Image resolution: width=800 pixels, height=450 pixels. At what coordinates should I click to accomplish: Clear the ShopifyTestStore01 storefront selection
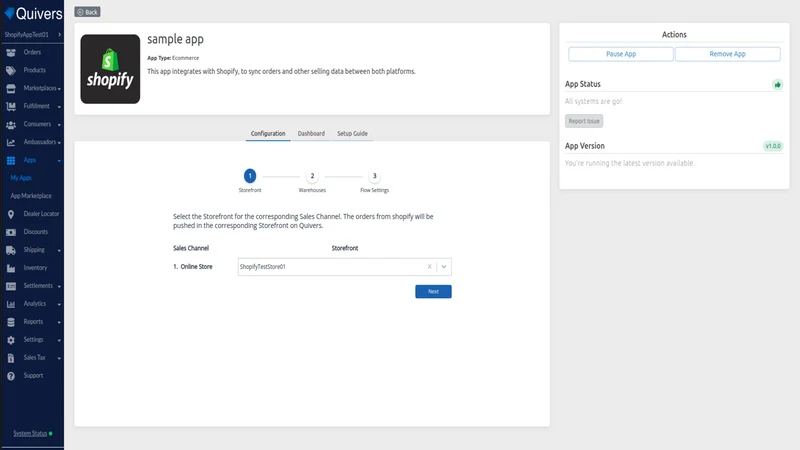point(429,266)
